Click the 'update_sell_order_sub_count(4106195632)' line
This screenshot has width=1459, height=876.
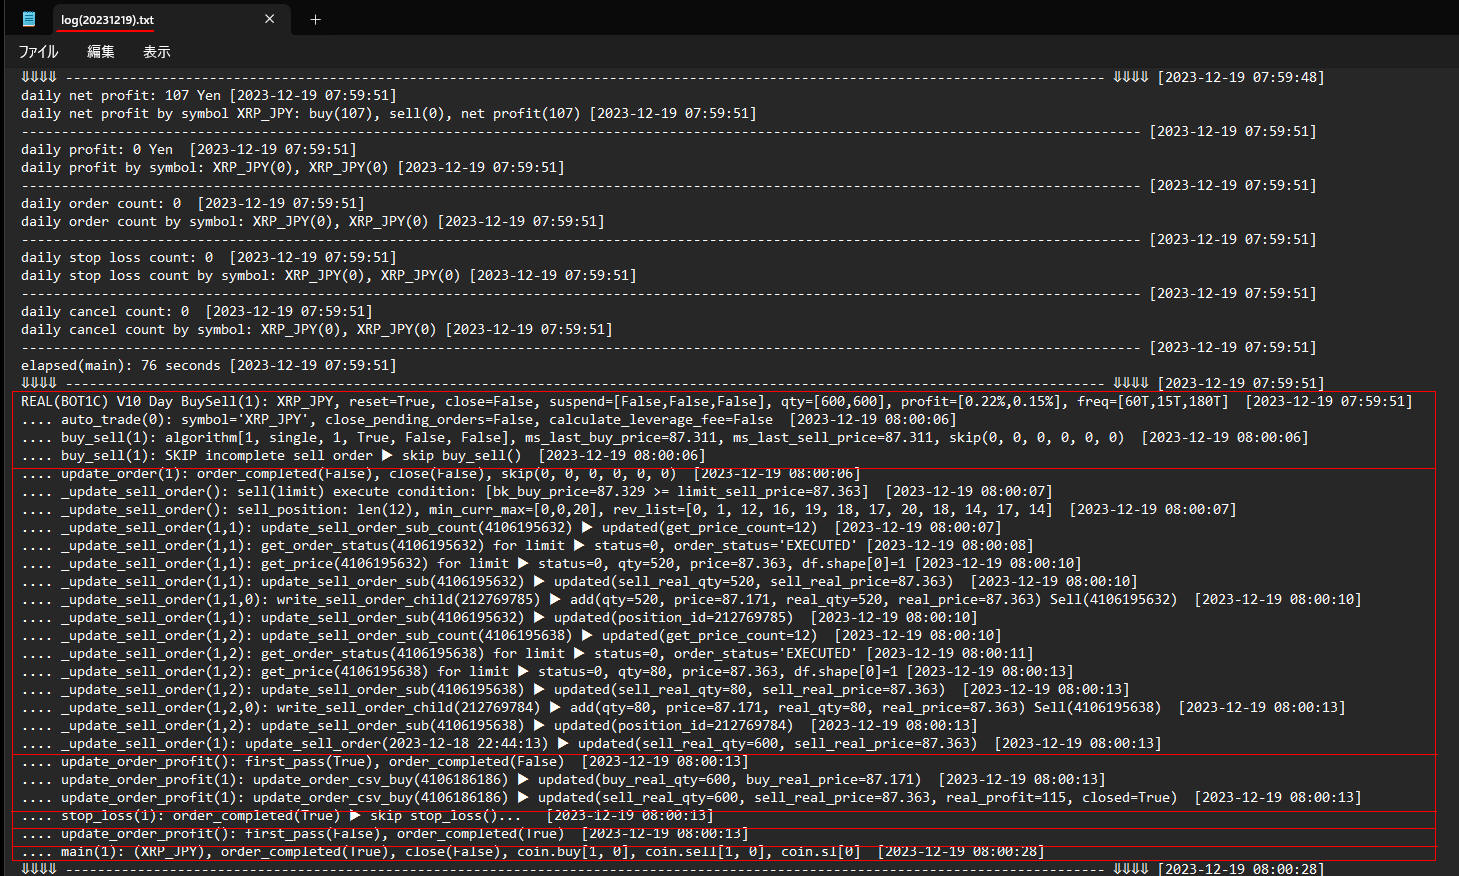tap(511, 527)
